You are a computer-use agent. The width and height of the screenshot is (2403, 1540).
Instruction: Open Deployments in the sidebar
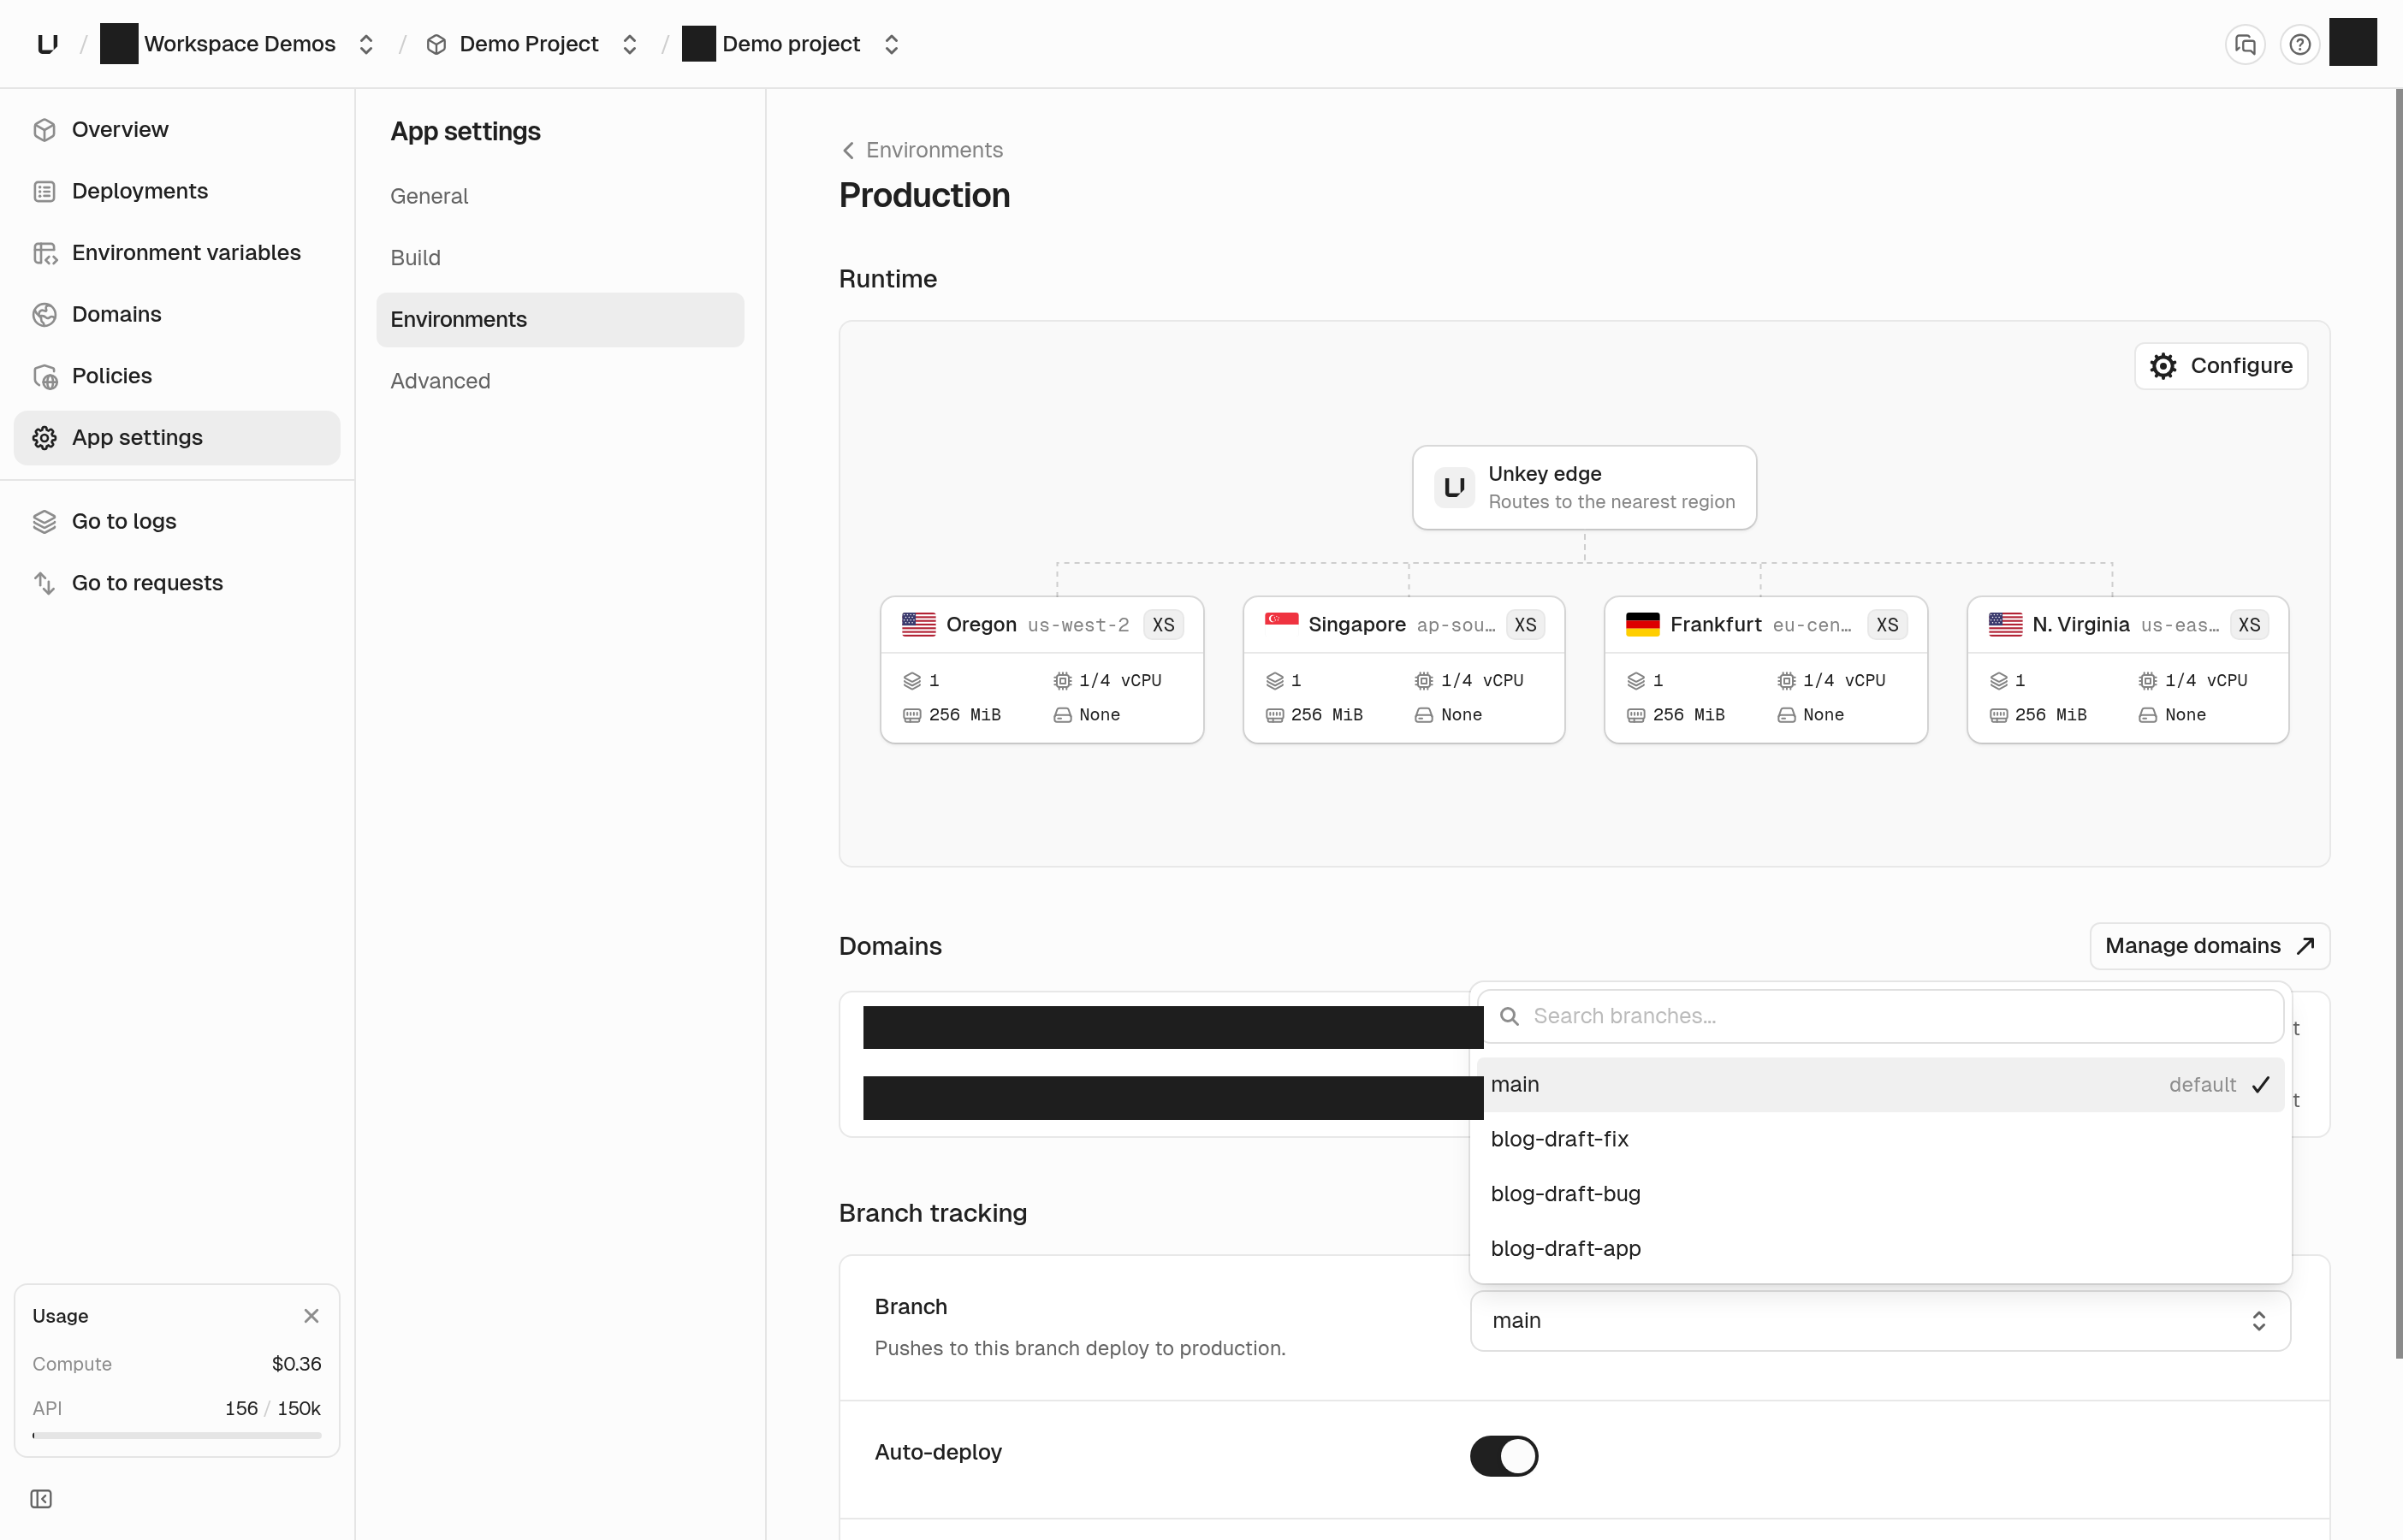pyautogui.click(x=177, y=191)
